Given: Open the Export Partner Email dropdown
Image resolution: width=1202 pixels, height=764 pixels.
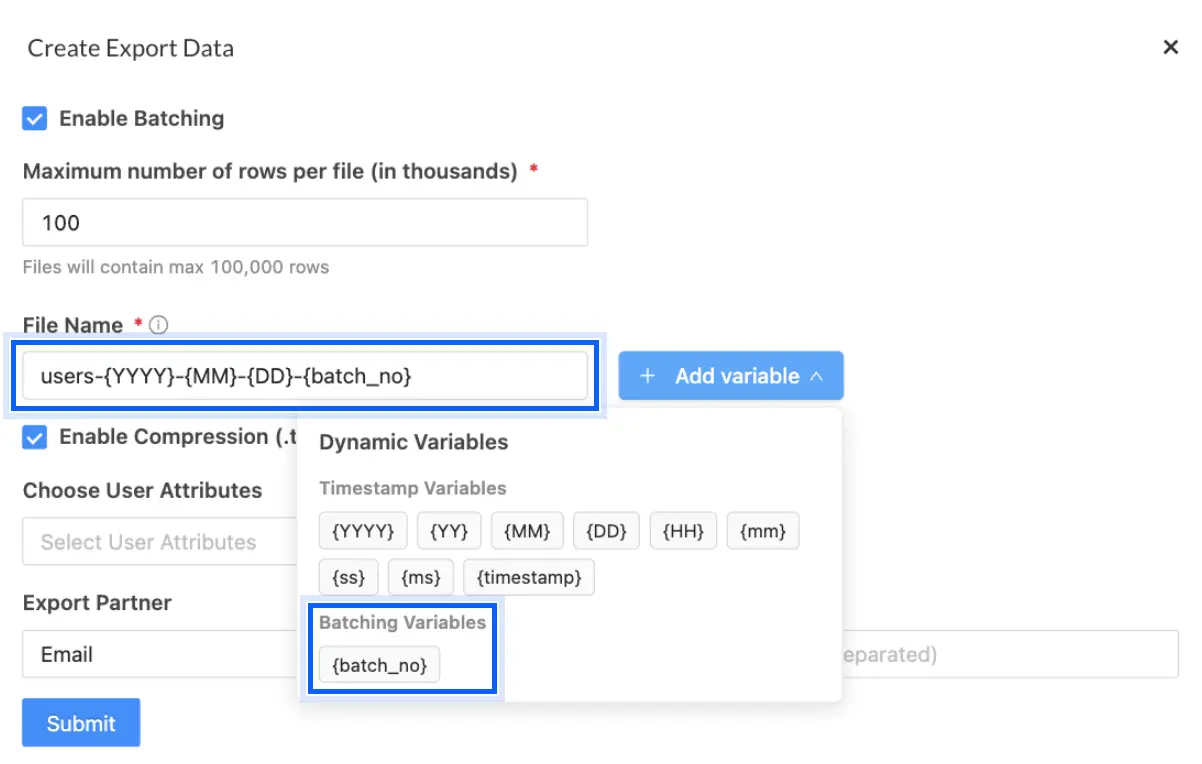Looking at the screenshot, I should (160, 654).
